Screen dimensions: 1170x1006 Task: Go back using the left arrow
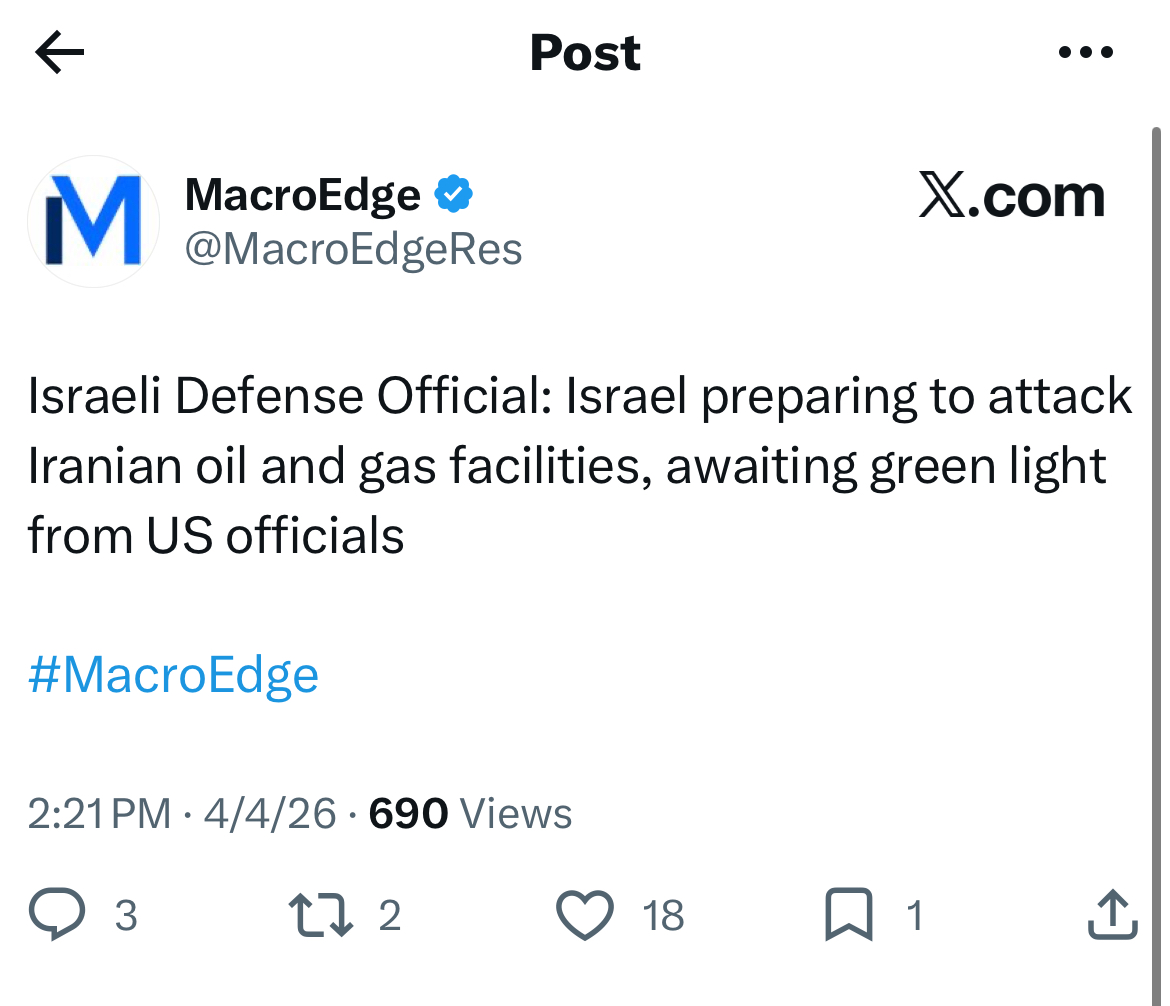click(59, 53)
